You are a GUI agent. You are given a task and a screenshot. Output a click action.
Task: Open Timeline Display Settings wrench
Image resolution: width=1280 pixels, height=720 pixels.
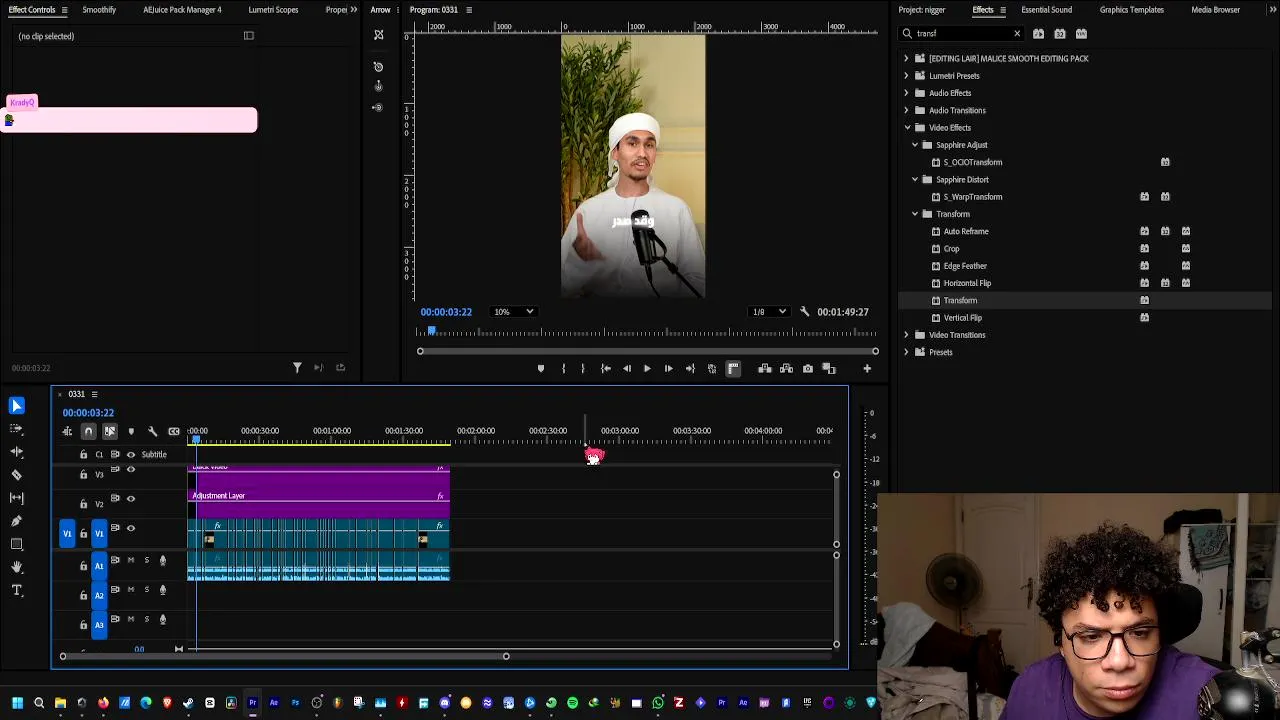152,431
